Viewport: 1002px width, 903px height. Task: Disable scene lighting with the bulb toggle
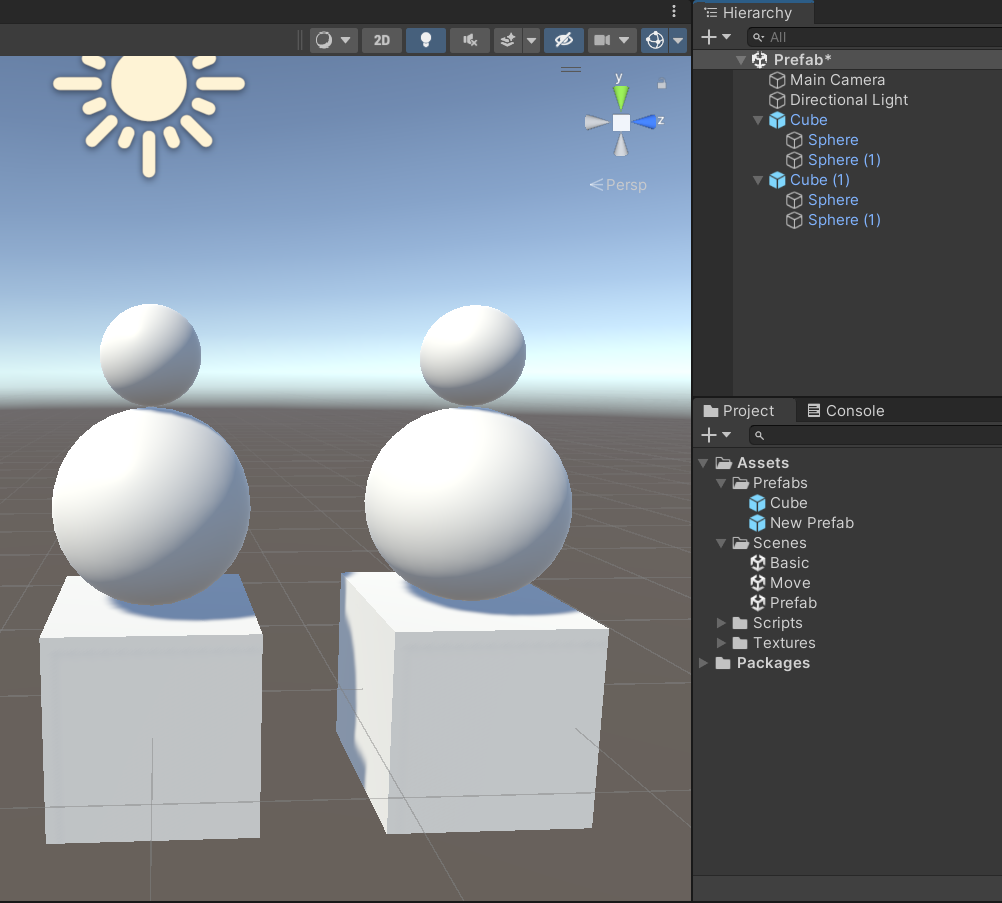tap(425, 40)
